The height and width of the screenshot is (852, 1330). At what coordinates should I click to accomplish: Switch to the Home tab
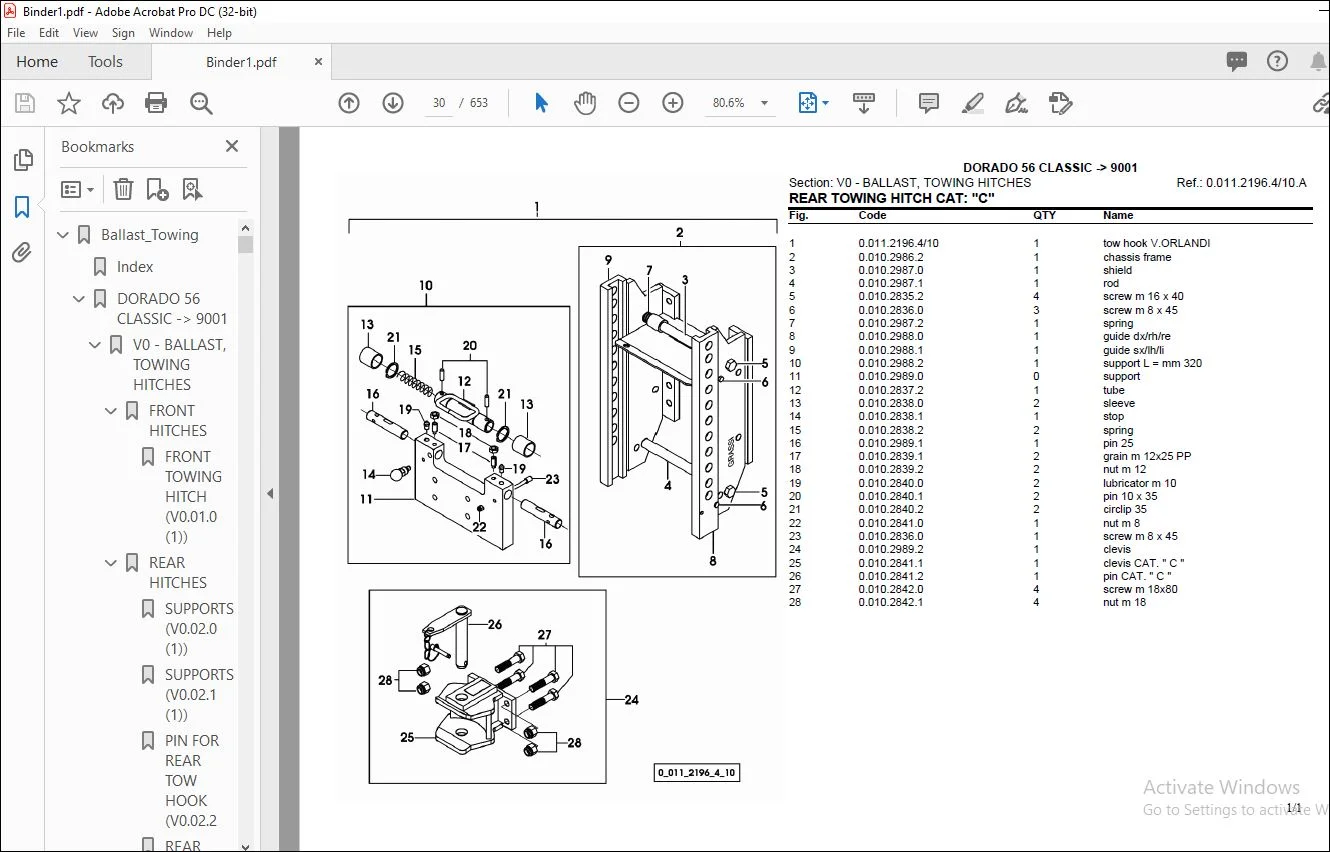37,62
